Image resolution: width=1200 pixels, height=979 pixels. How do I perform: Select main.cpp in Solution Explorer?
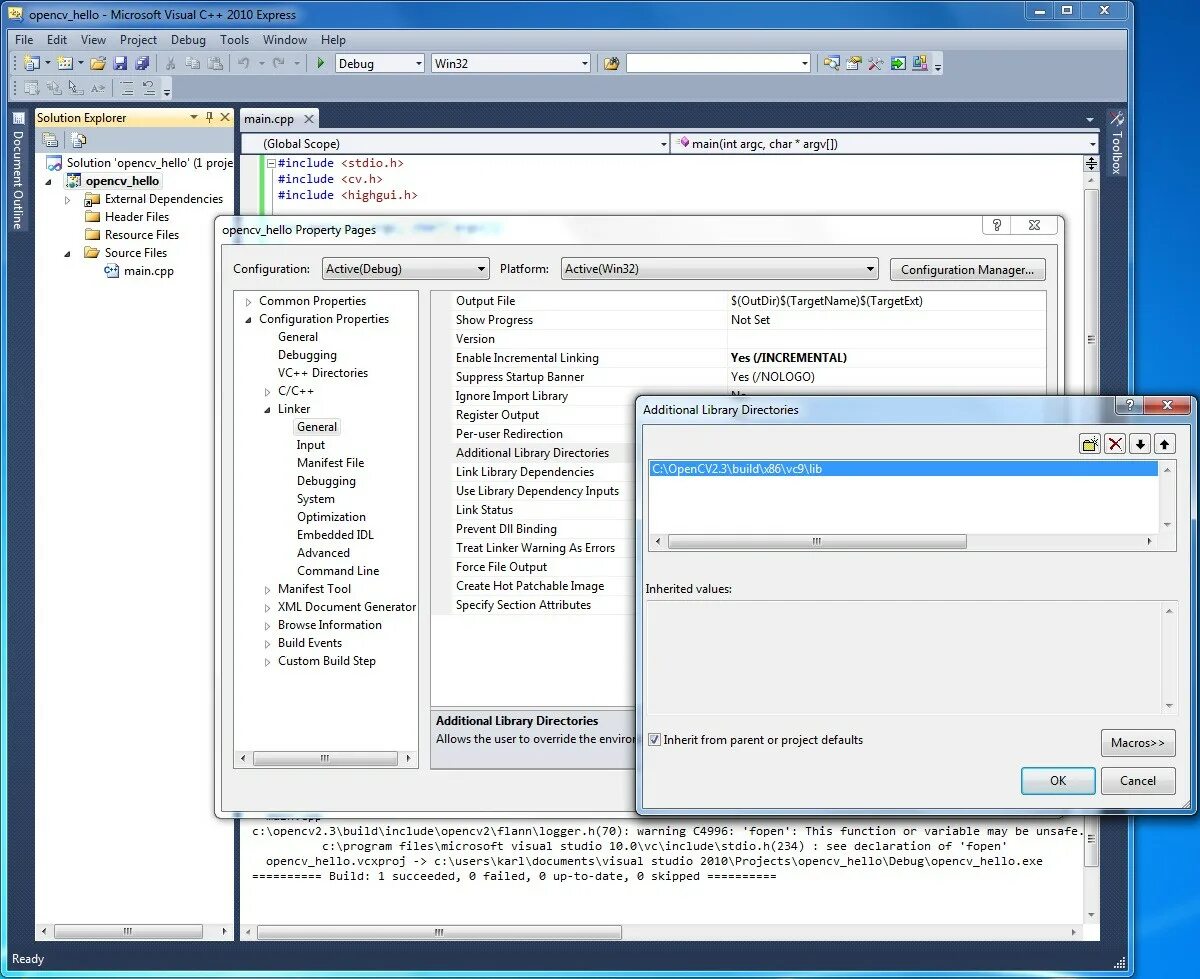tap(148, 271)
